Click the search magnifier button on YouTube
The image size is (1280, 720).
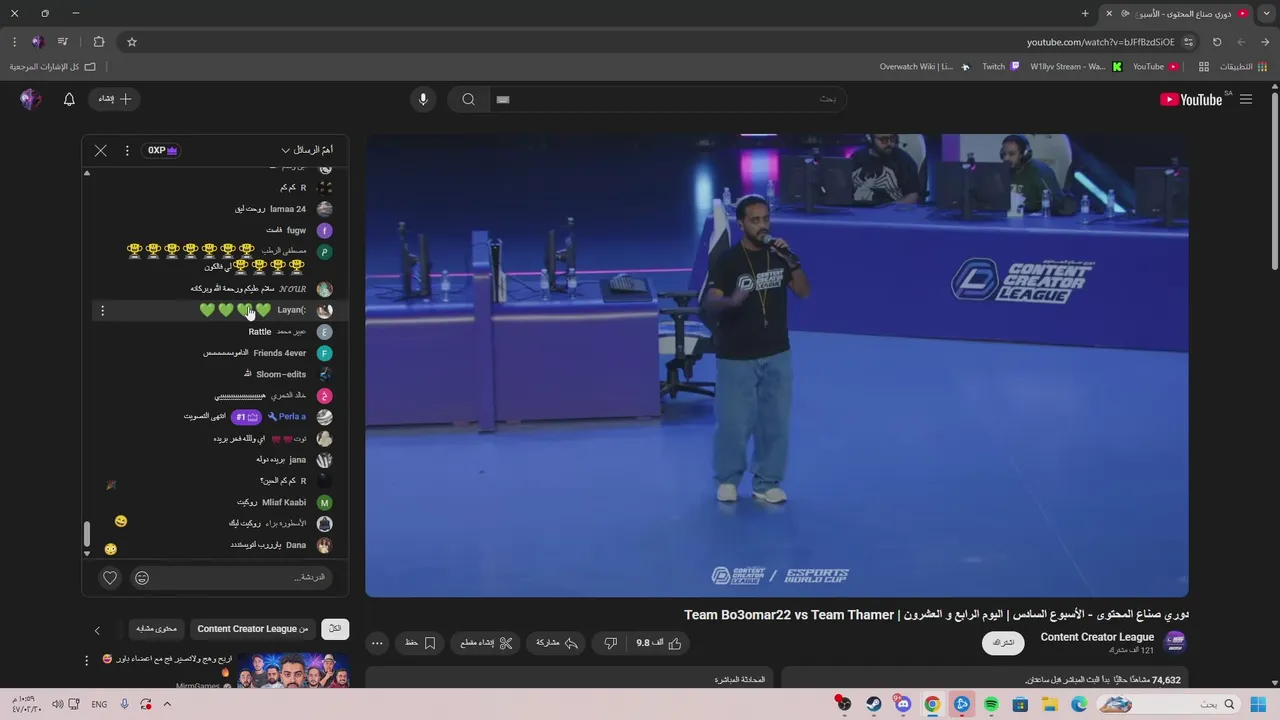coord(468,99)
